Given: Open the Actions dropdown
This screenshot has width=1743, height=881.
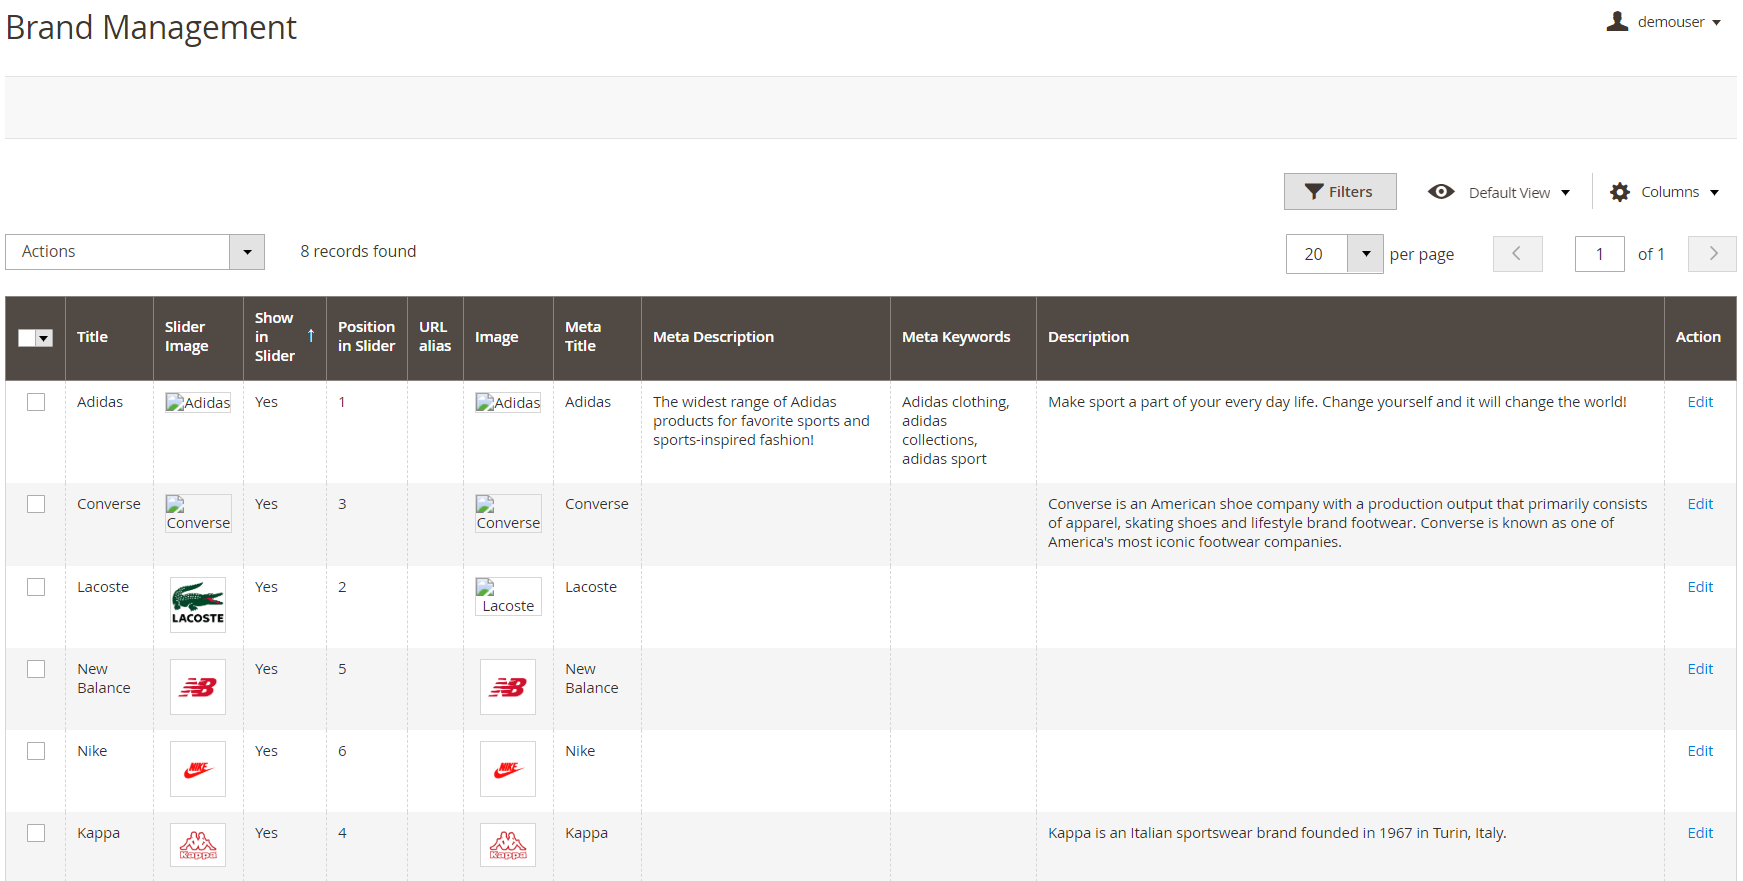Looking at the screenshot, I should tap(135, 252).
